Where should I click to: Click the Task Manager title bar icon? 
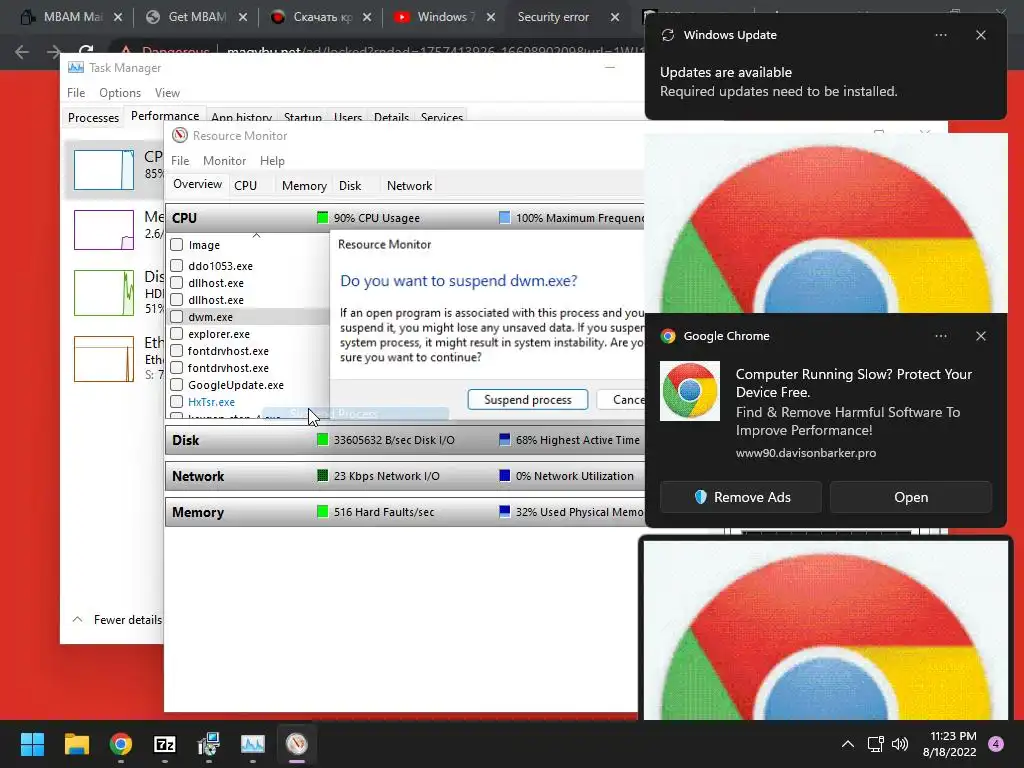[x=76, y=67]
